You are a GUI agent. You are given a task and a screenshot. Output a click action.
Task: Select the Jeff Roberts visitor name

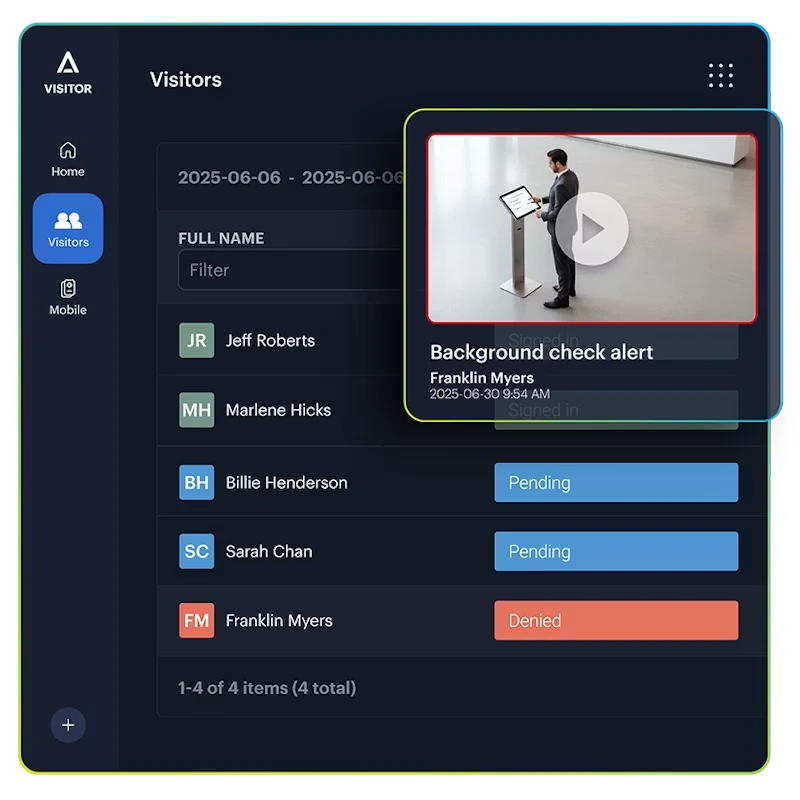point(270,340)
